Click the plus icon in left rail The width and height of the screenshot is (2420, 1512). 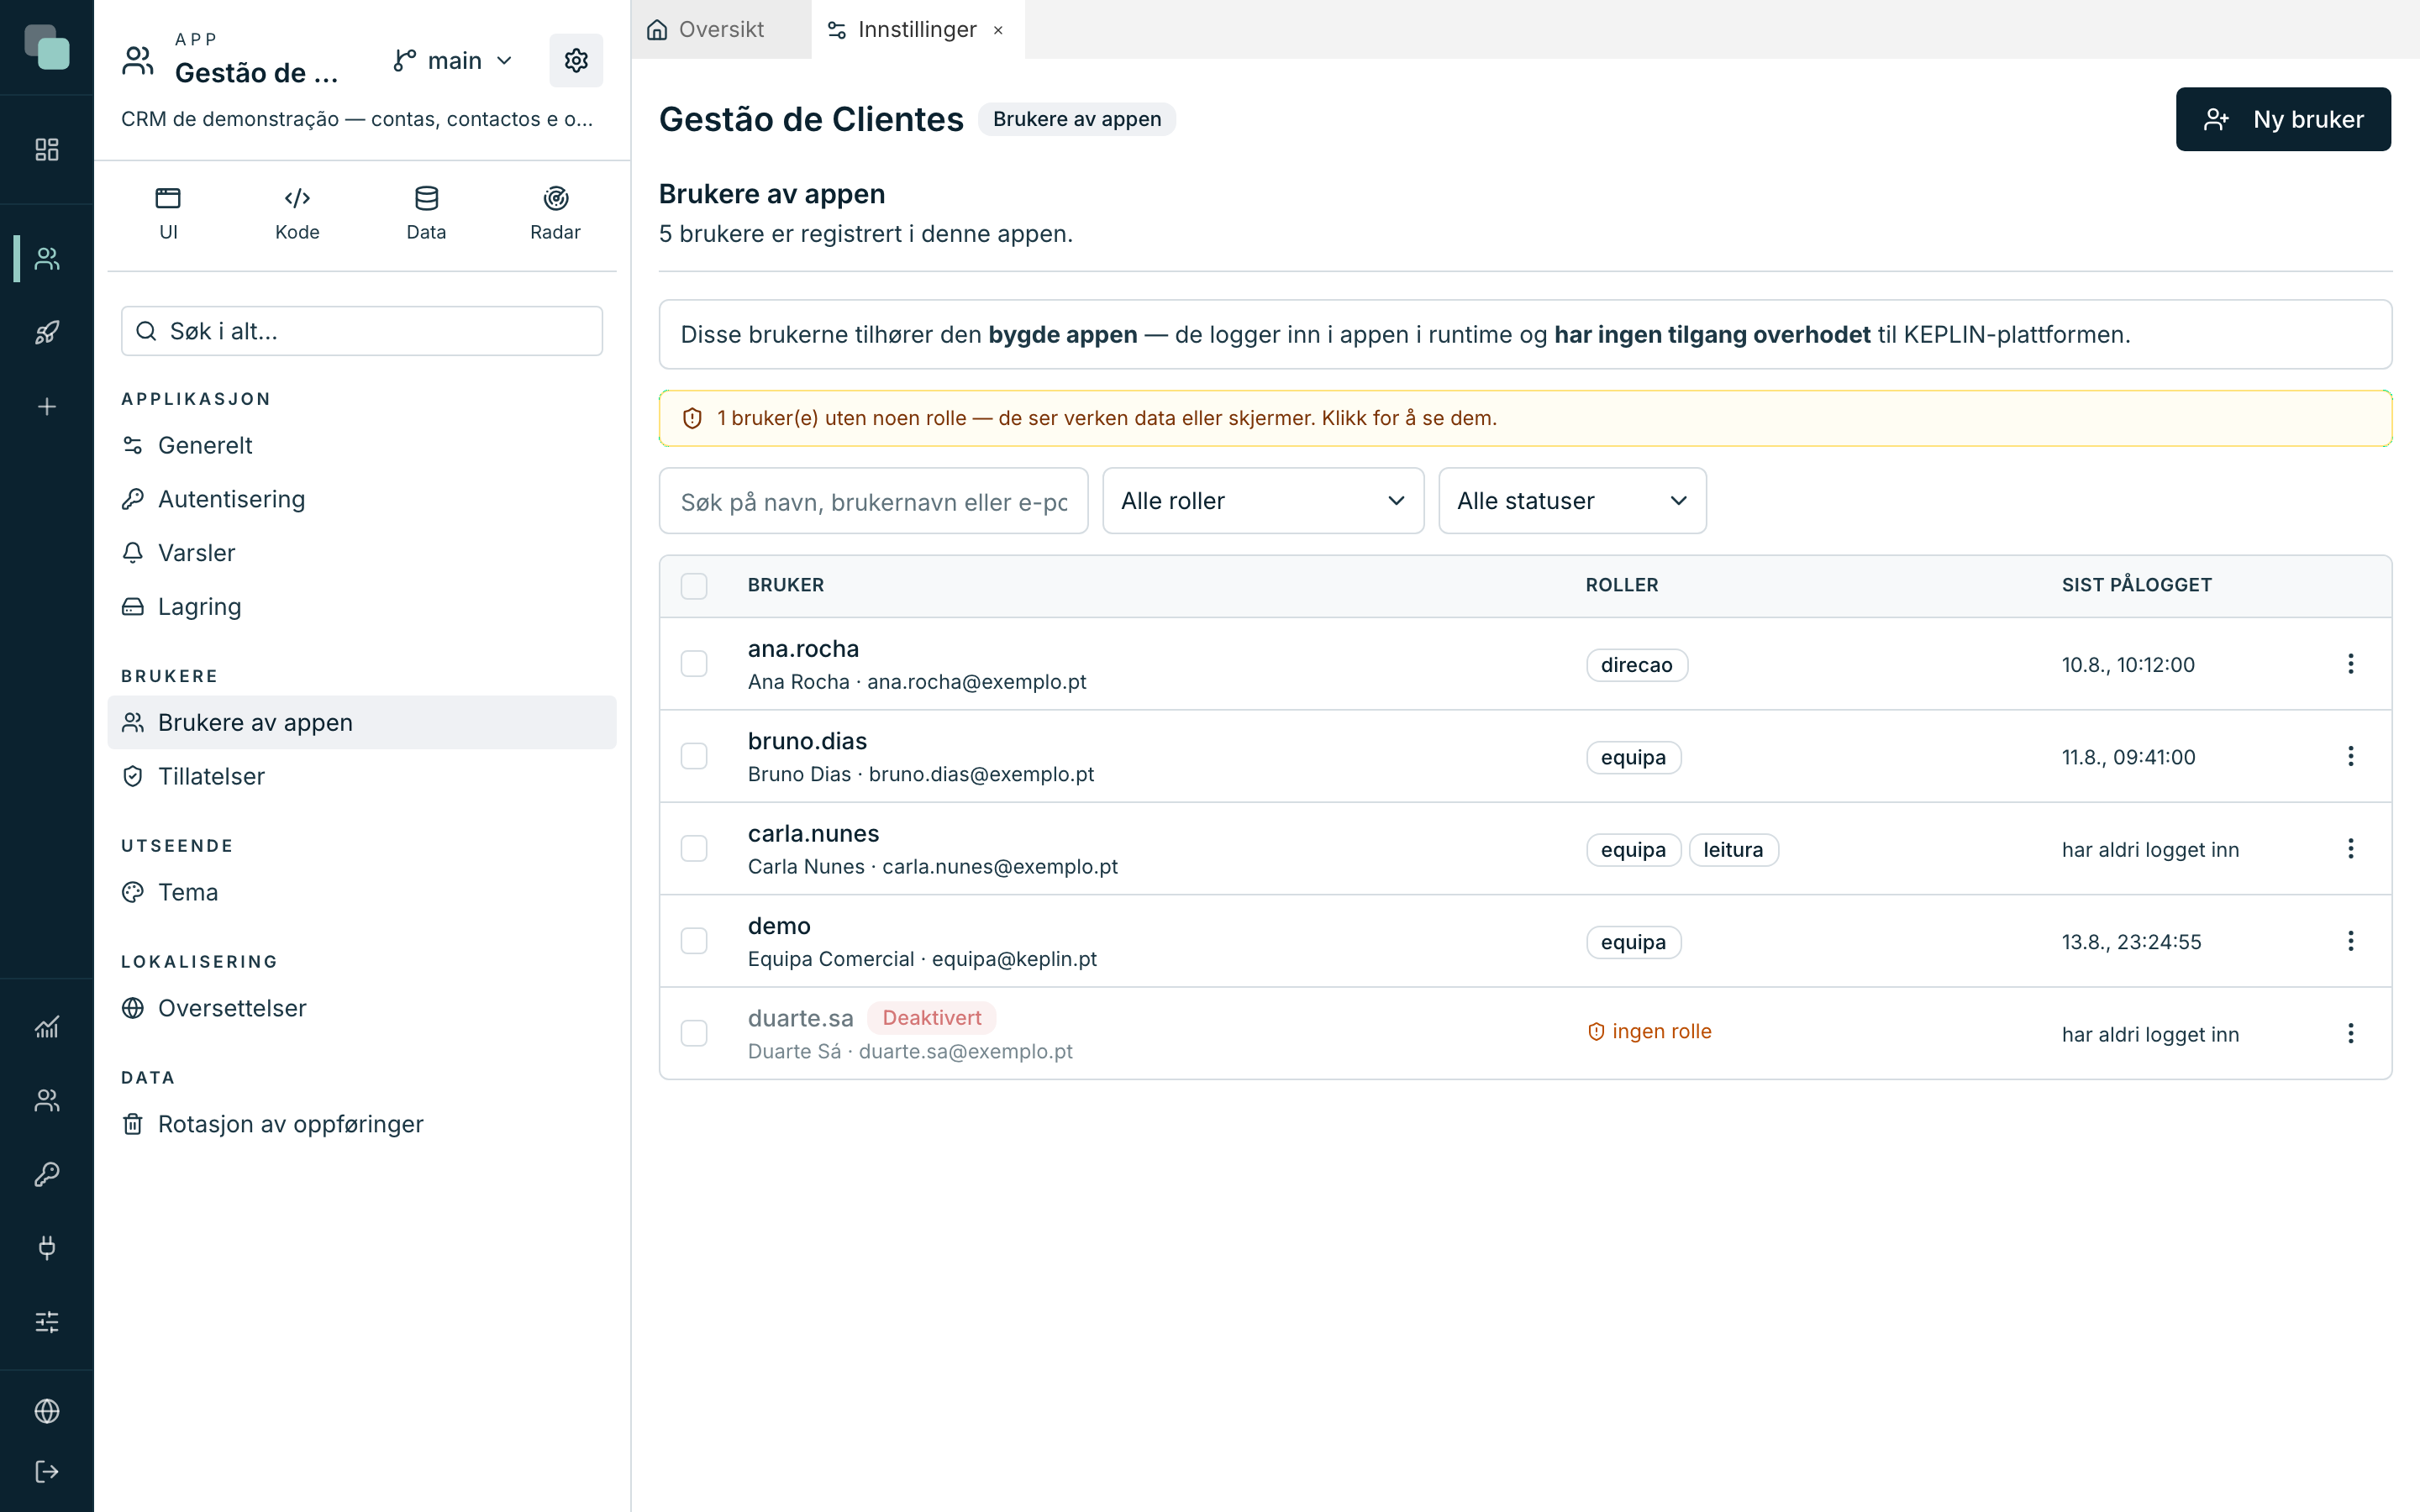click(47, 407)
